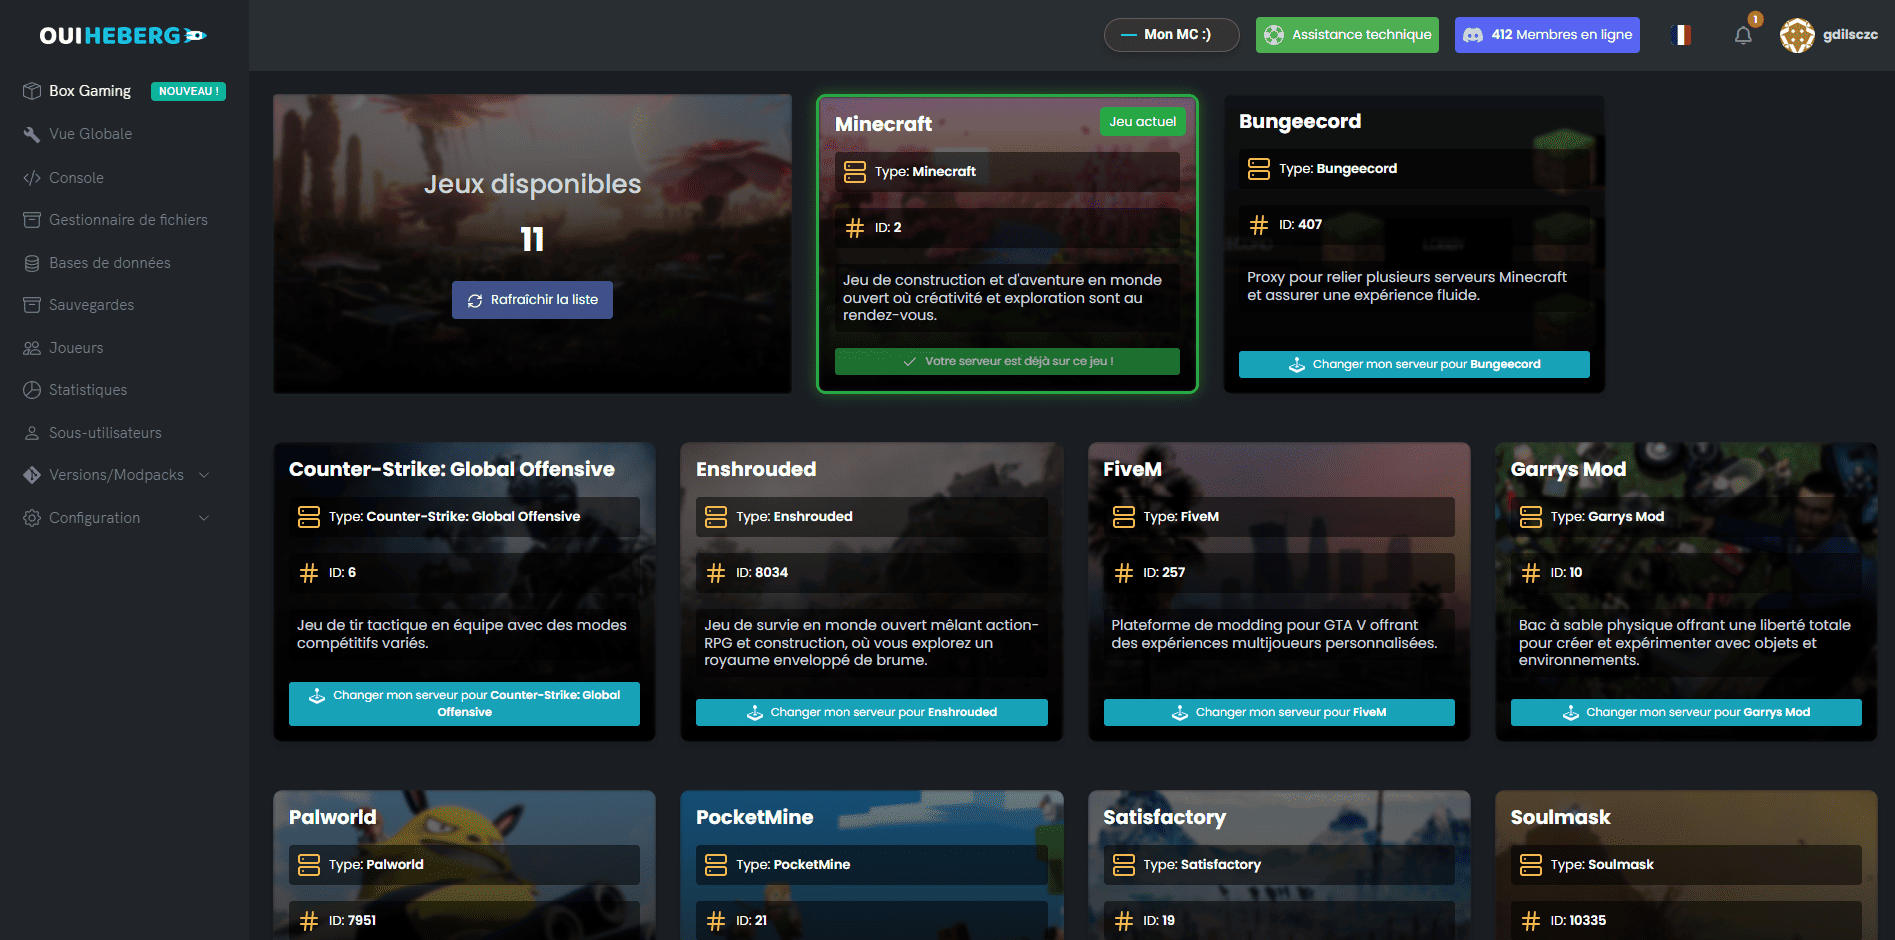This screenshot has height=940, width=1895.
Task: Click the French flag language icon
Action: 1681,35
